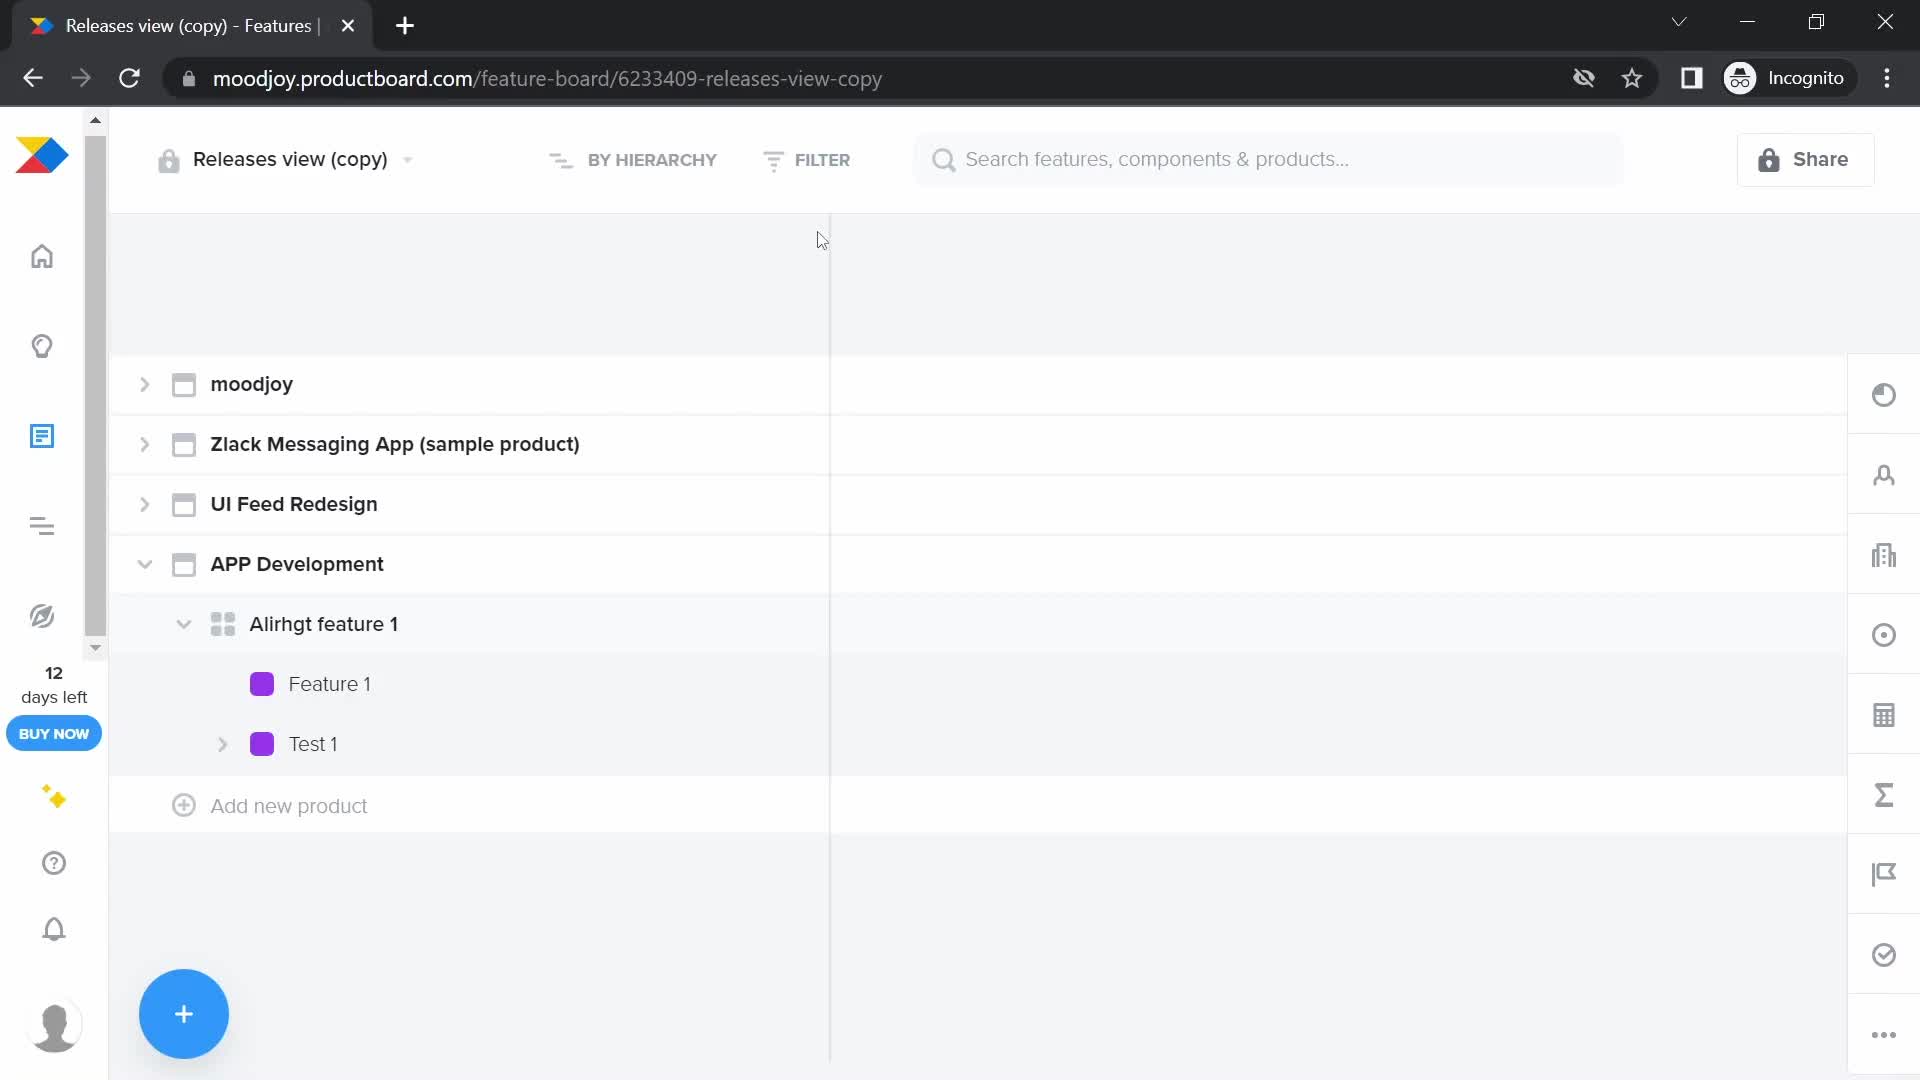Open the user profile avatar
The image size is (1920, 1080).
click(54, 1026)
